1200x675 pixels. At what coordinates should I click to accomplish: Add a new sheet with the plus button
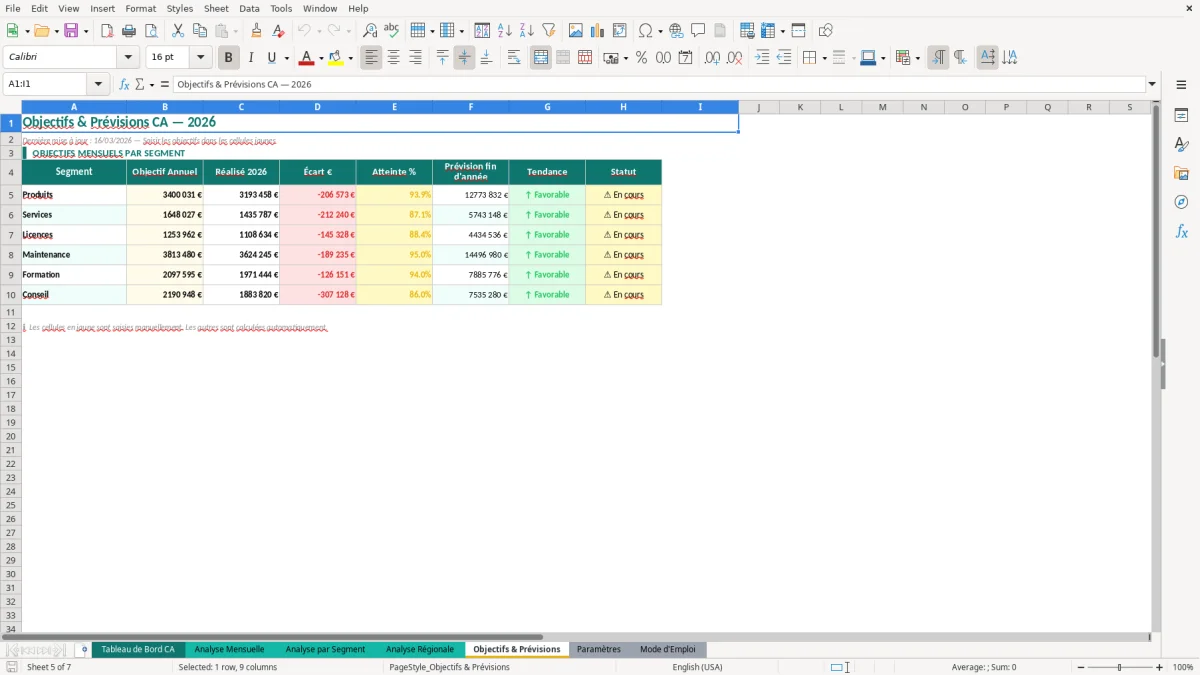pyautogui.click(x=84, y=650)
